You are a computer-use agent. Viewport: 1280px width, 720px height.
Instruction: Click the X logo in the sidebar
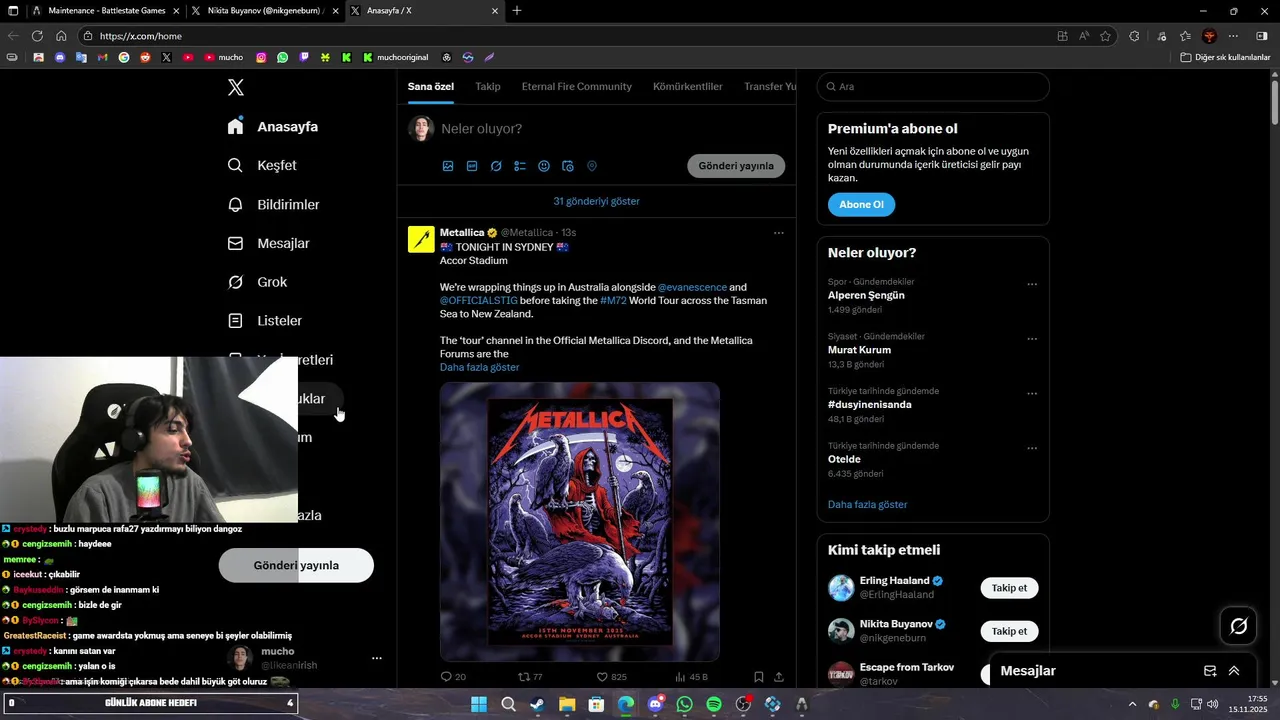[x=235, y=87]
